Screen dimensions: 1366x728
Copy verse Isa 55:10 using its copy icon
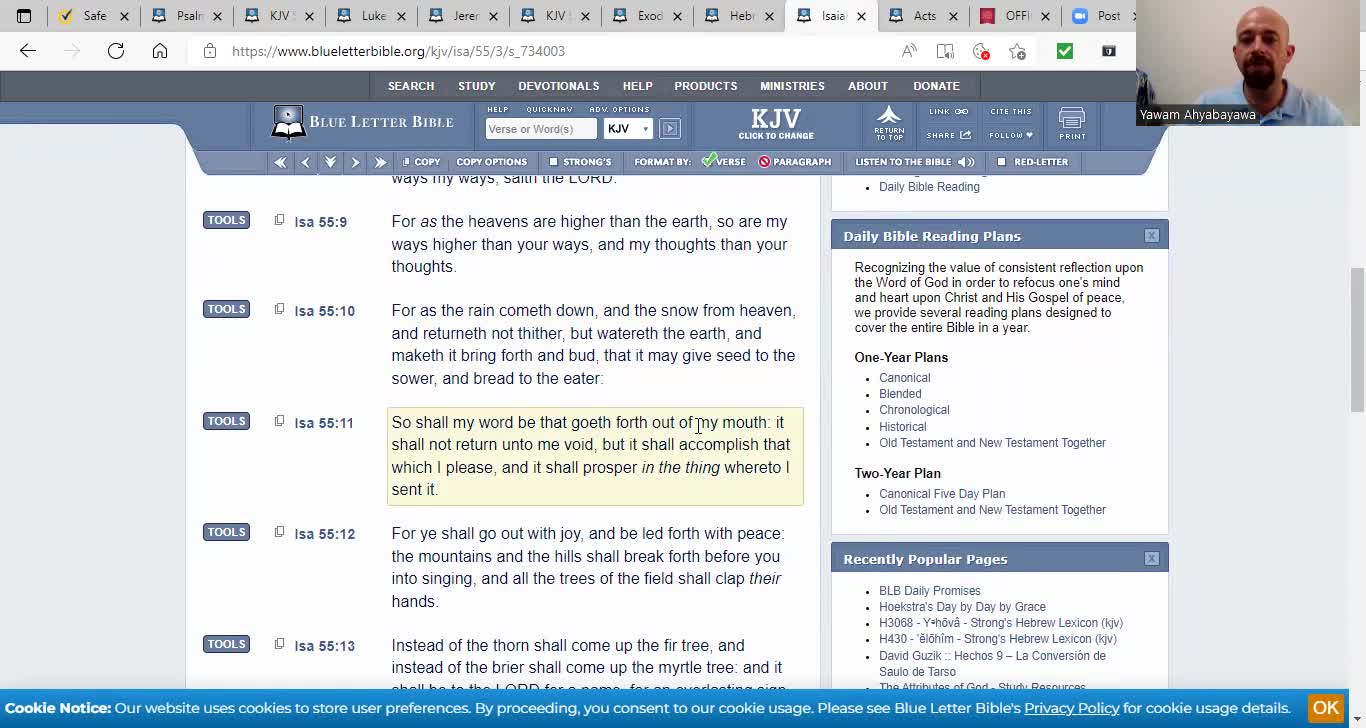pyautogui.click(x=279, y=309)
